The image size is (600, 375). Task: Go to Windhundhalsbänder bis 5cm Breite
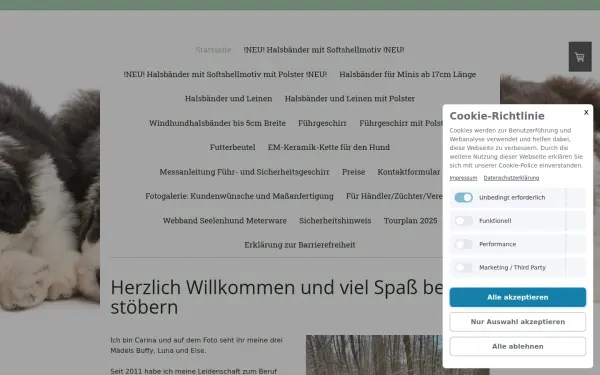(x=217, y=123)
